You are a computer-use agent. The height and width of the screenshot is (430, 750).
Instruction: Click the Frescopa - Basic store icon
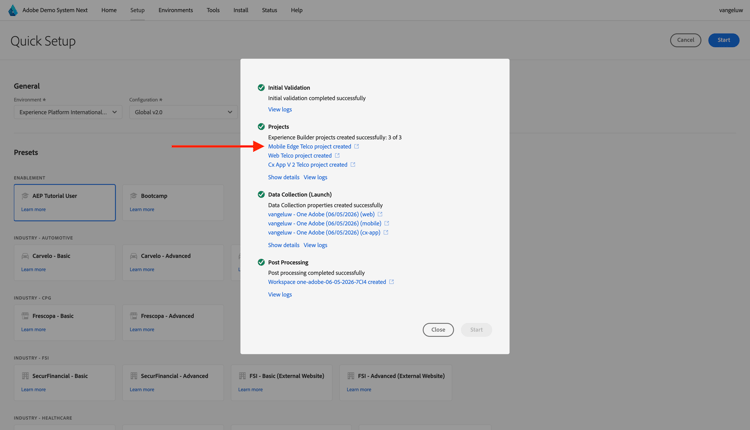point(25,316)
